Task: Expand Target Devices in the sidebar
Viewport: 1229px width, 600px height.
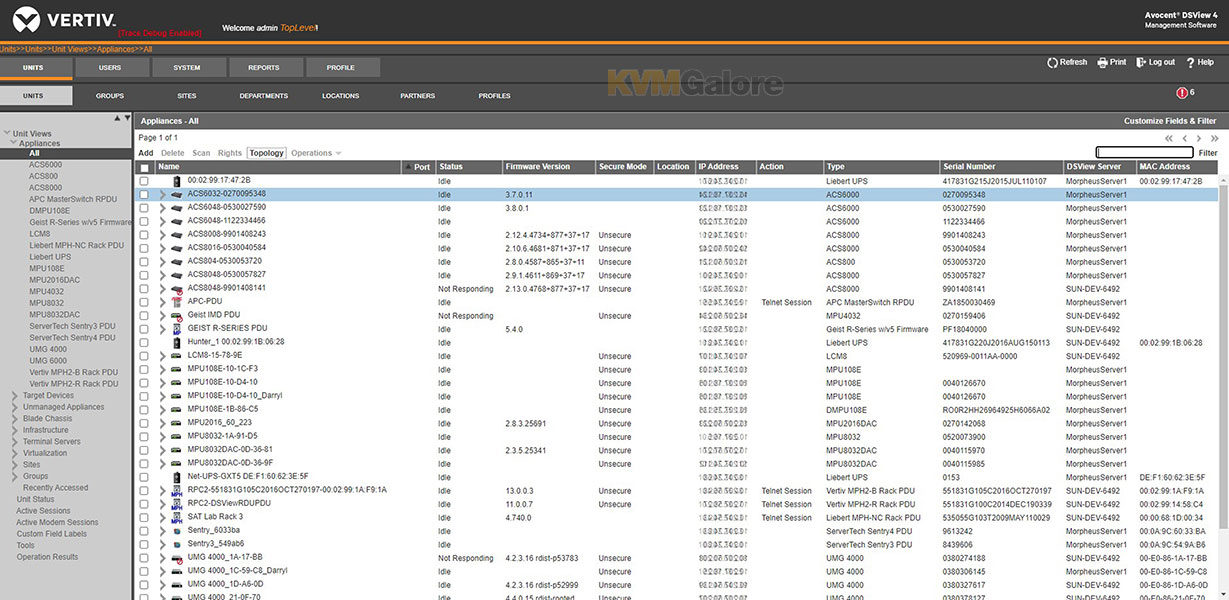Action: tap(15, 396)
